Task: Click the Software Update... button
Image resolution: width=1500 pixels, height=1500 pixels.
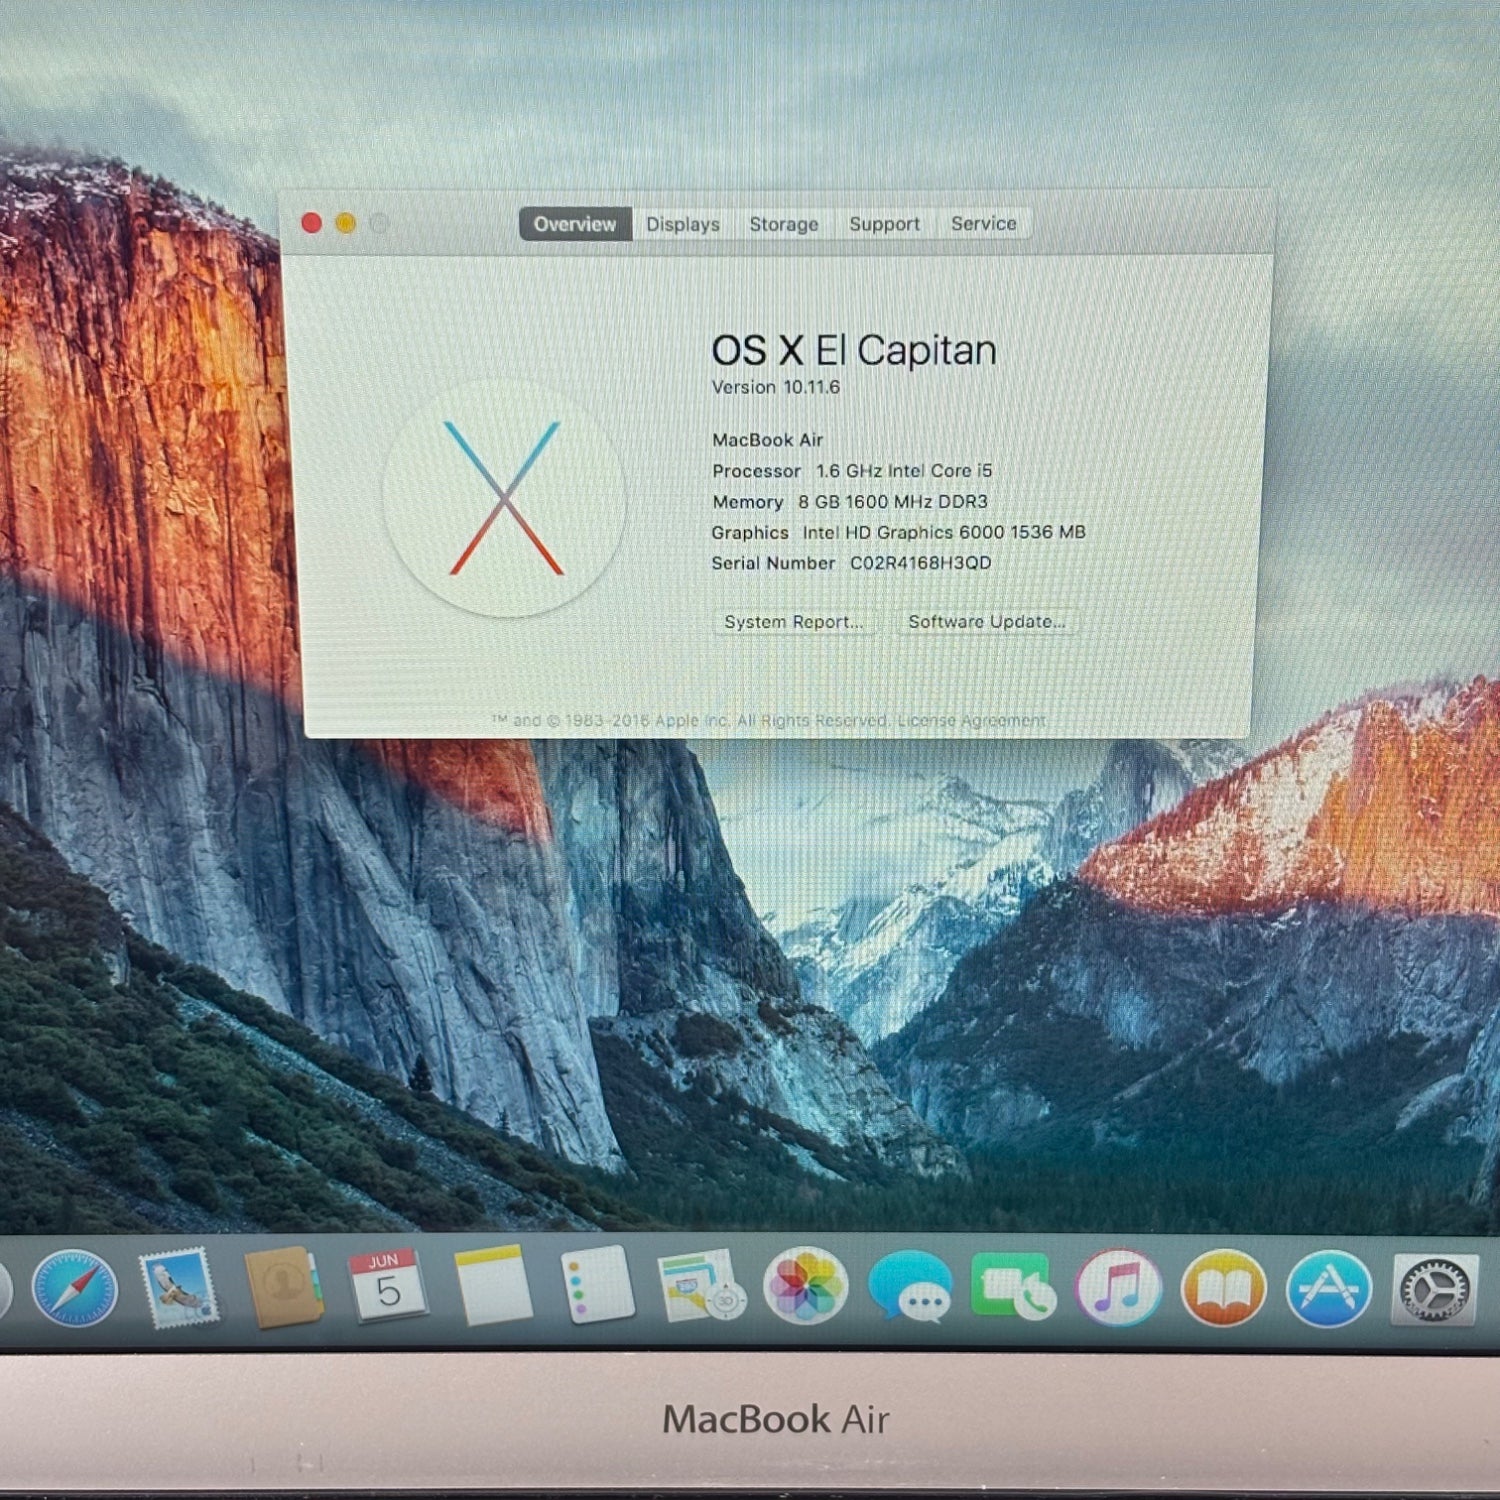Action: coord(987,621)
